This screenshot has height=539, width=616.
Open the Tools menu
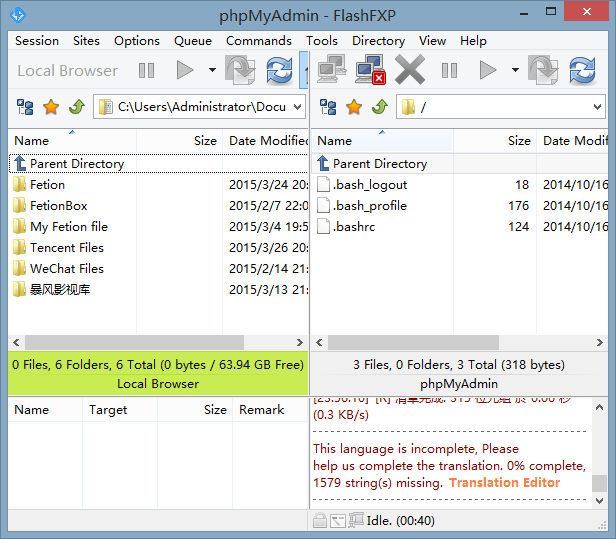(x=322, y=41)
